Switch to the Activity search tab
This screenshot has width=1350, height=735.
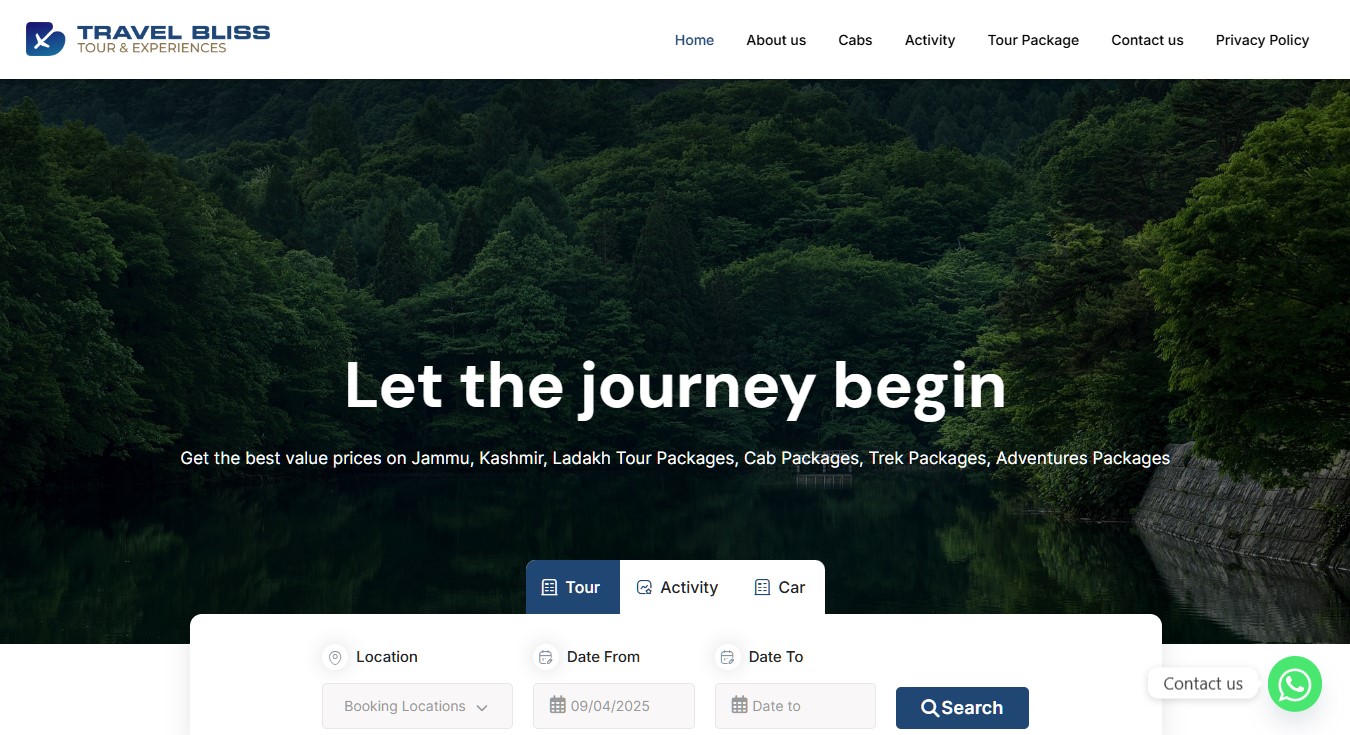(677, 588)
